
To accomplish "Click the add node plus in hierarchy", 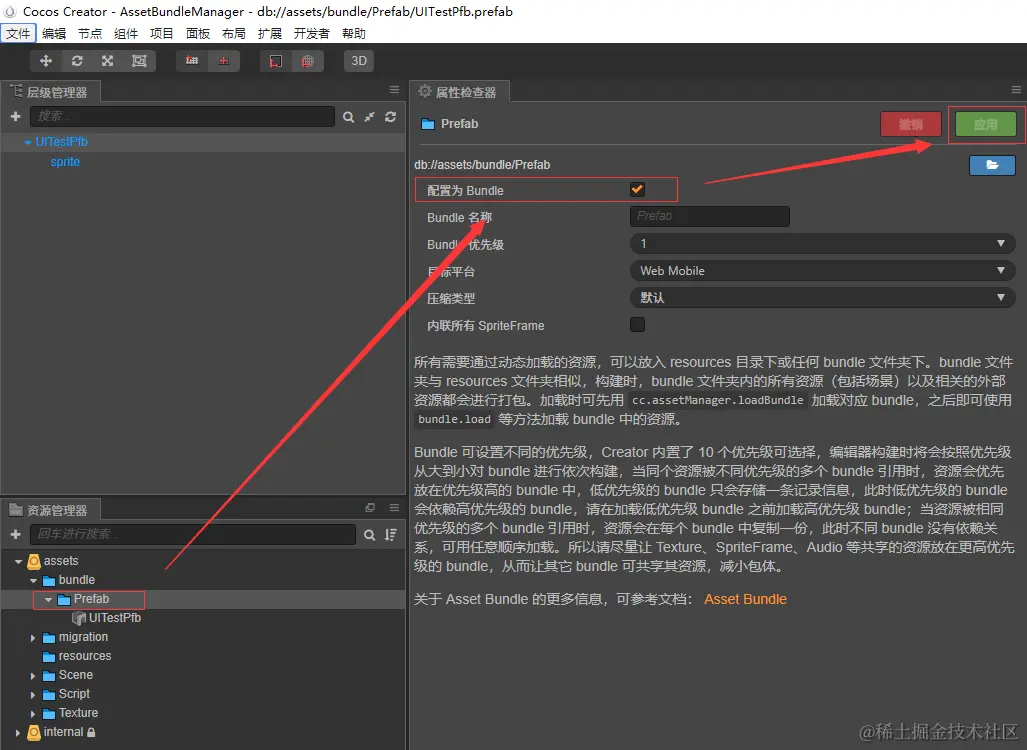I will tap(16, 117).
